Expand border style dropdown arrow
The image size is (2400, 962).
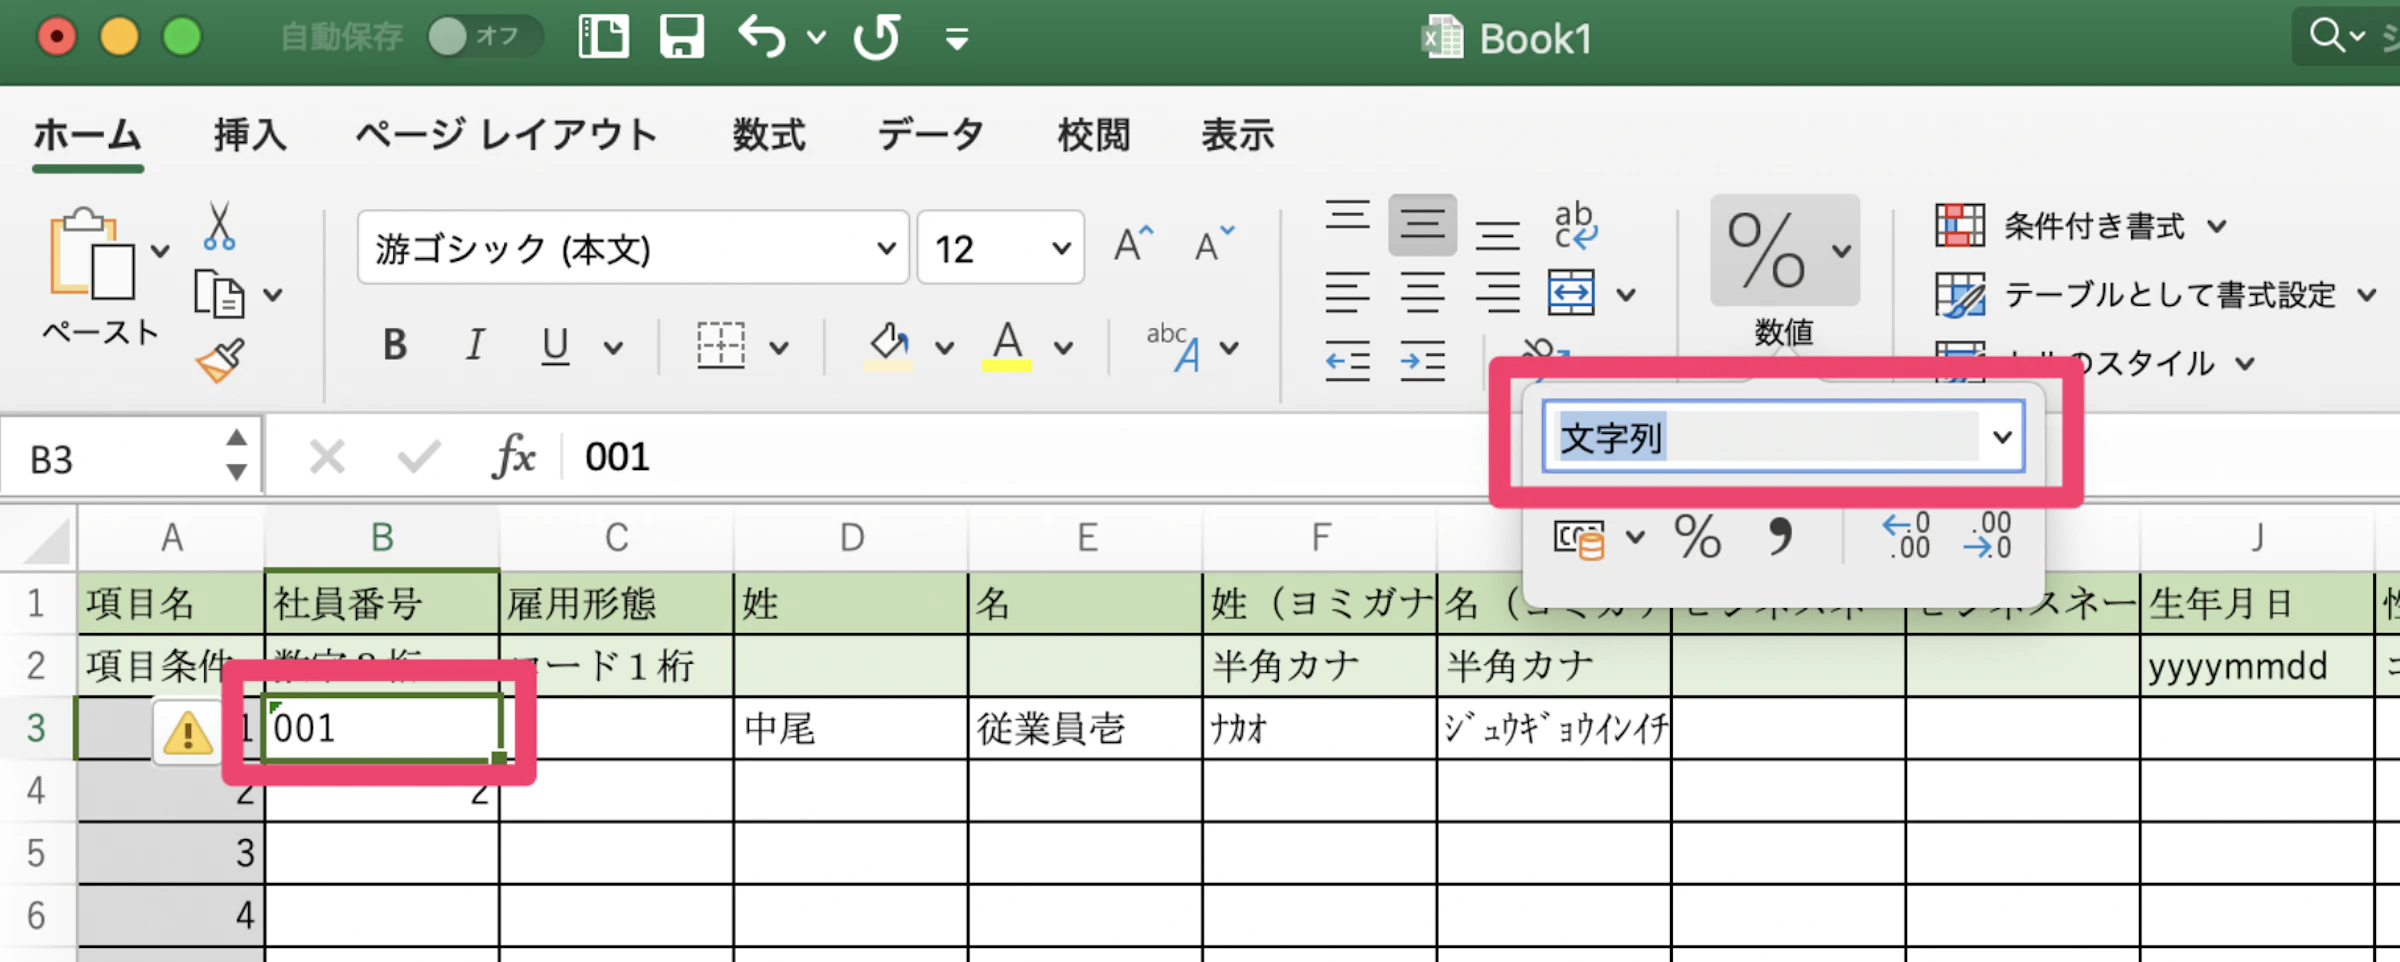pyautogui.click(x=779, y=348)
